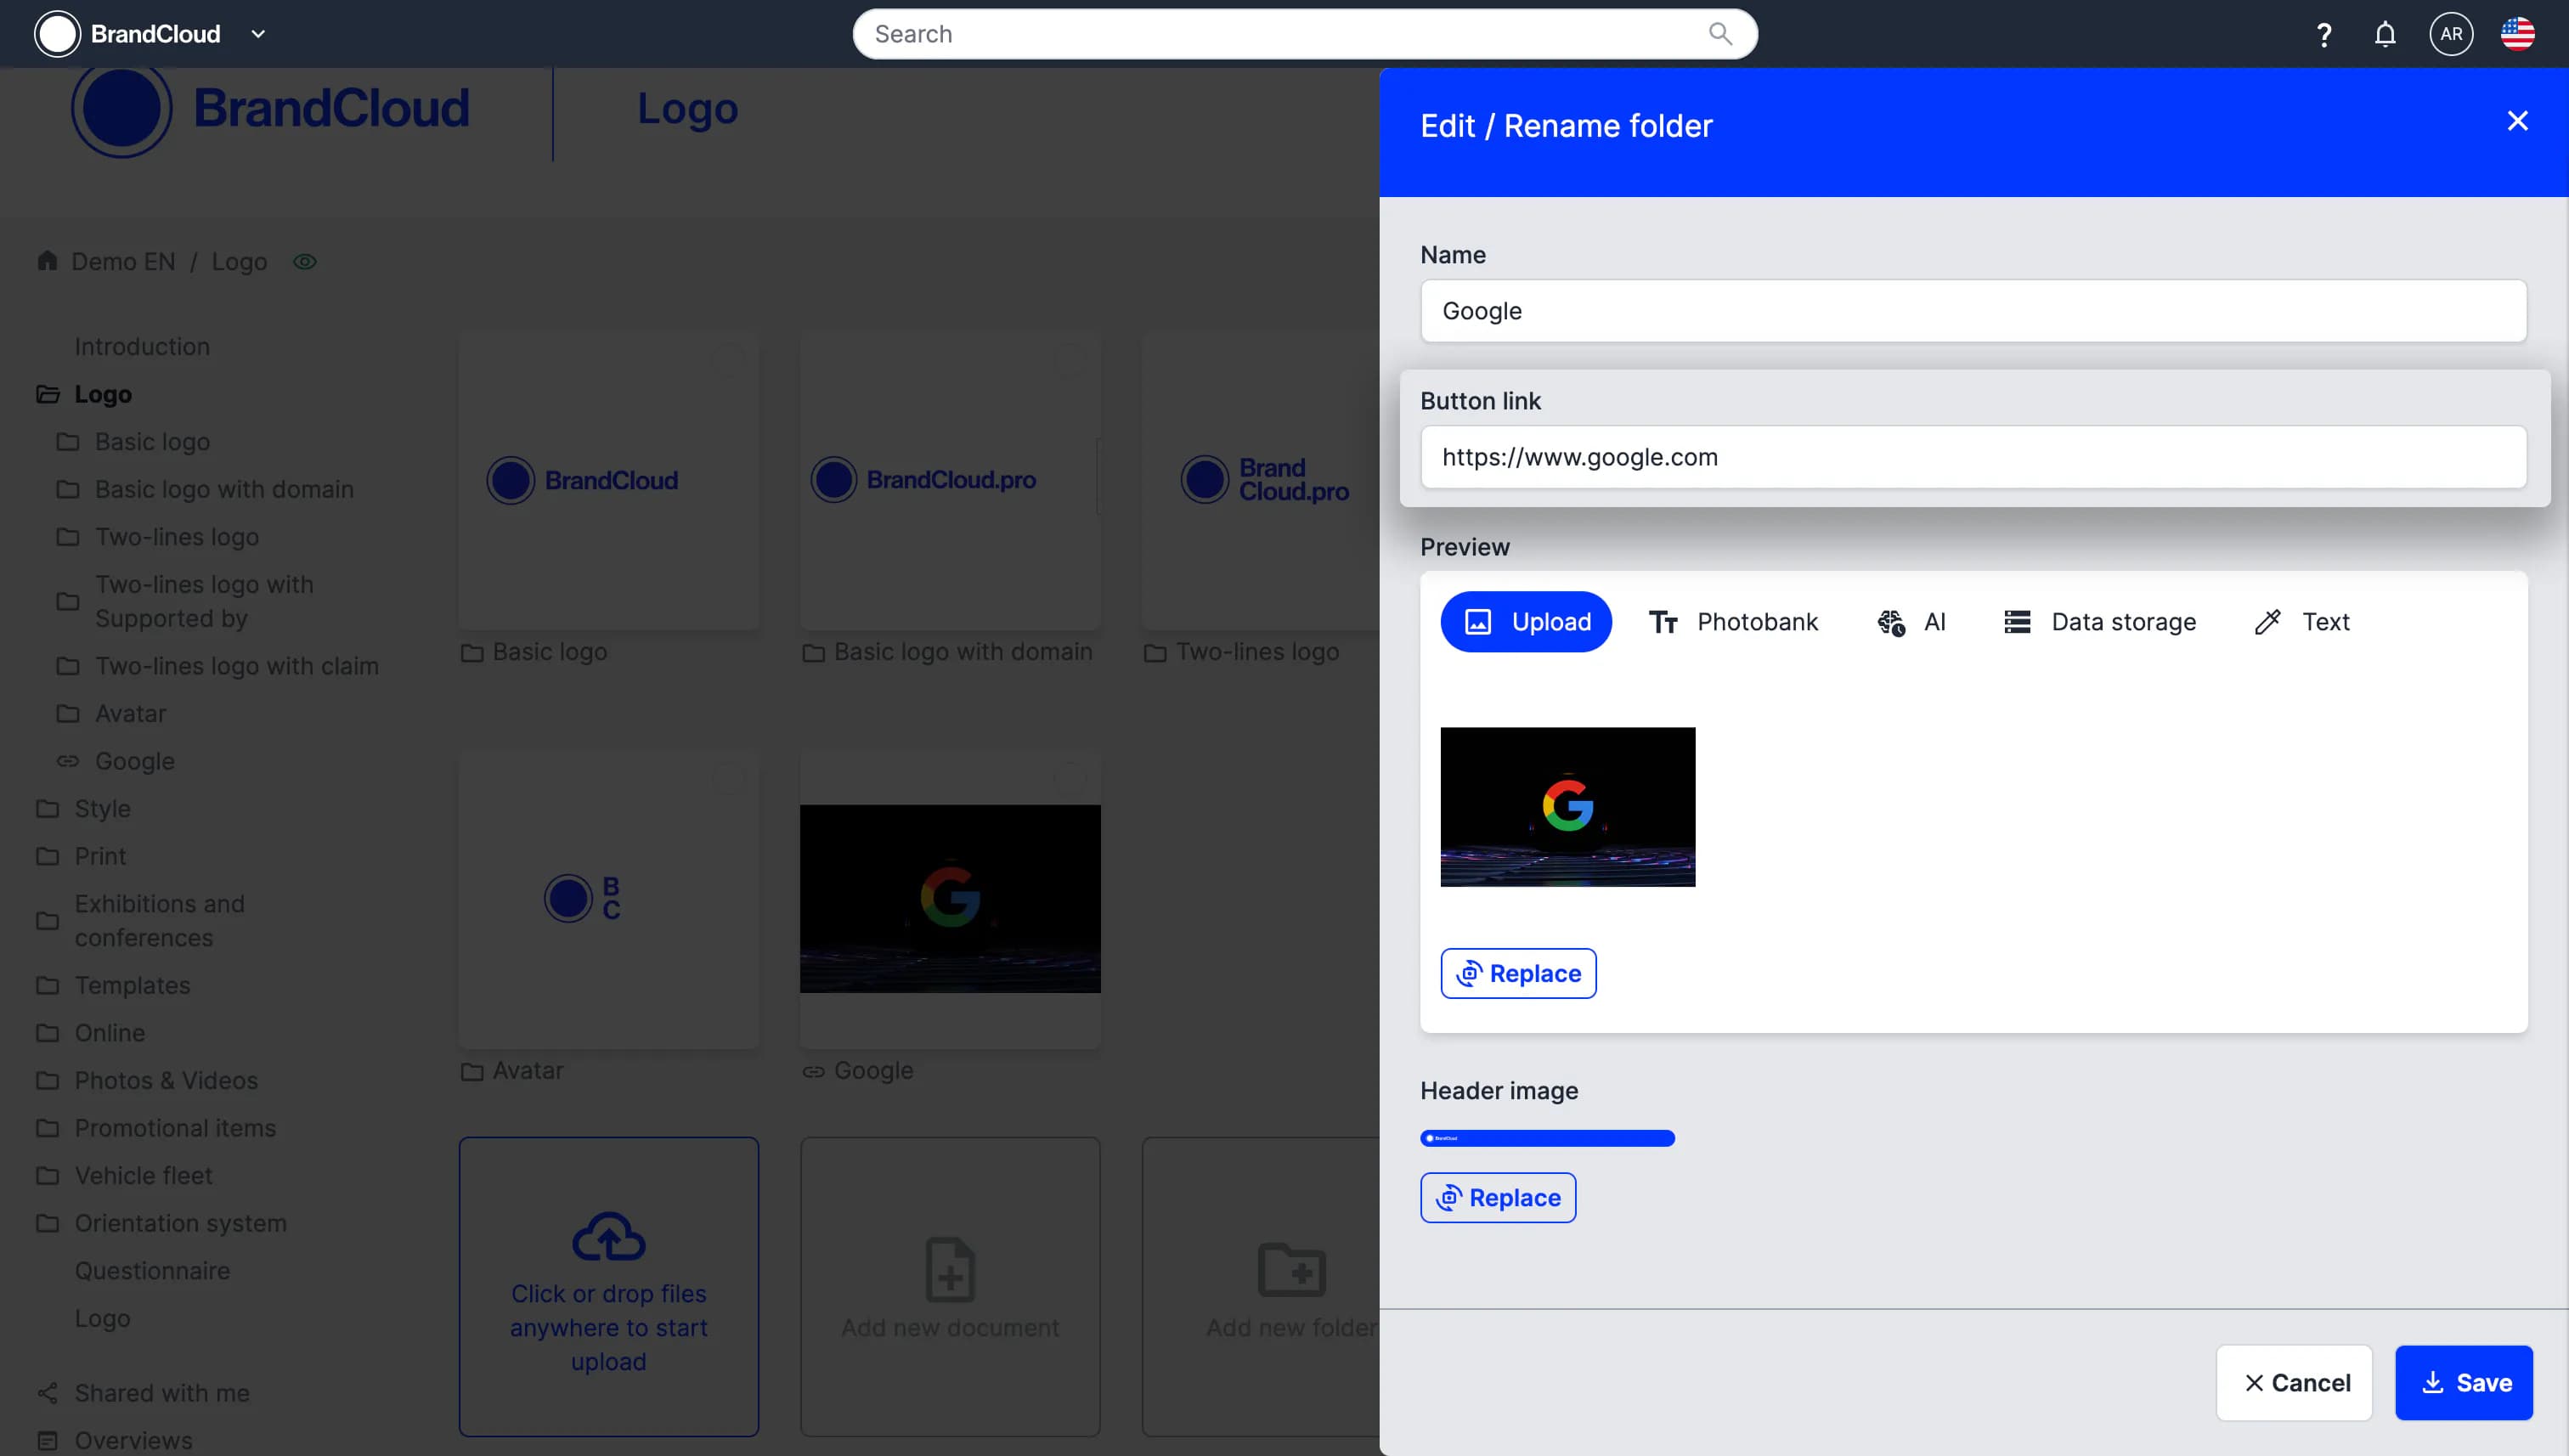Open the notifications bell
This screenshot has width=2569, height=1456.
(2385, 35)
